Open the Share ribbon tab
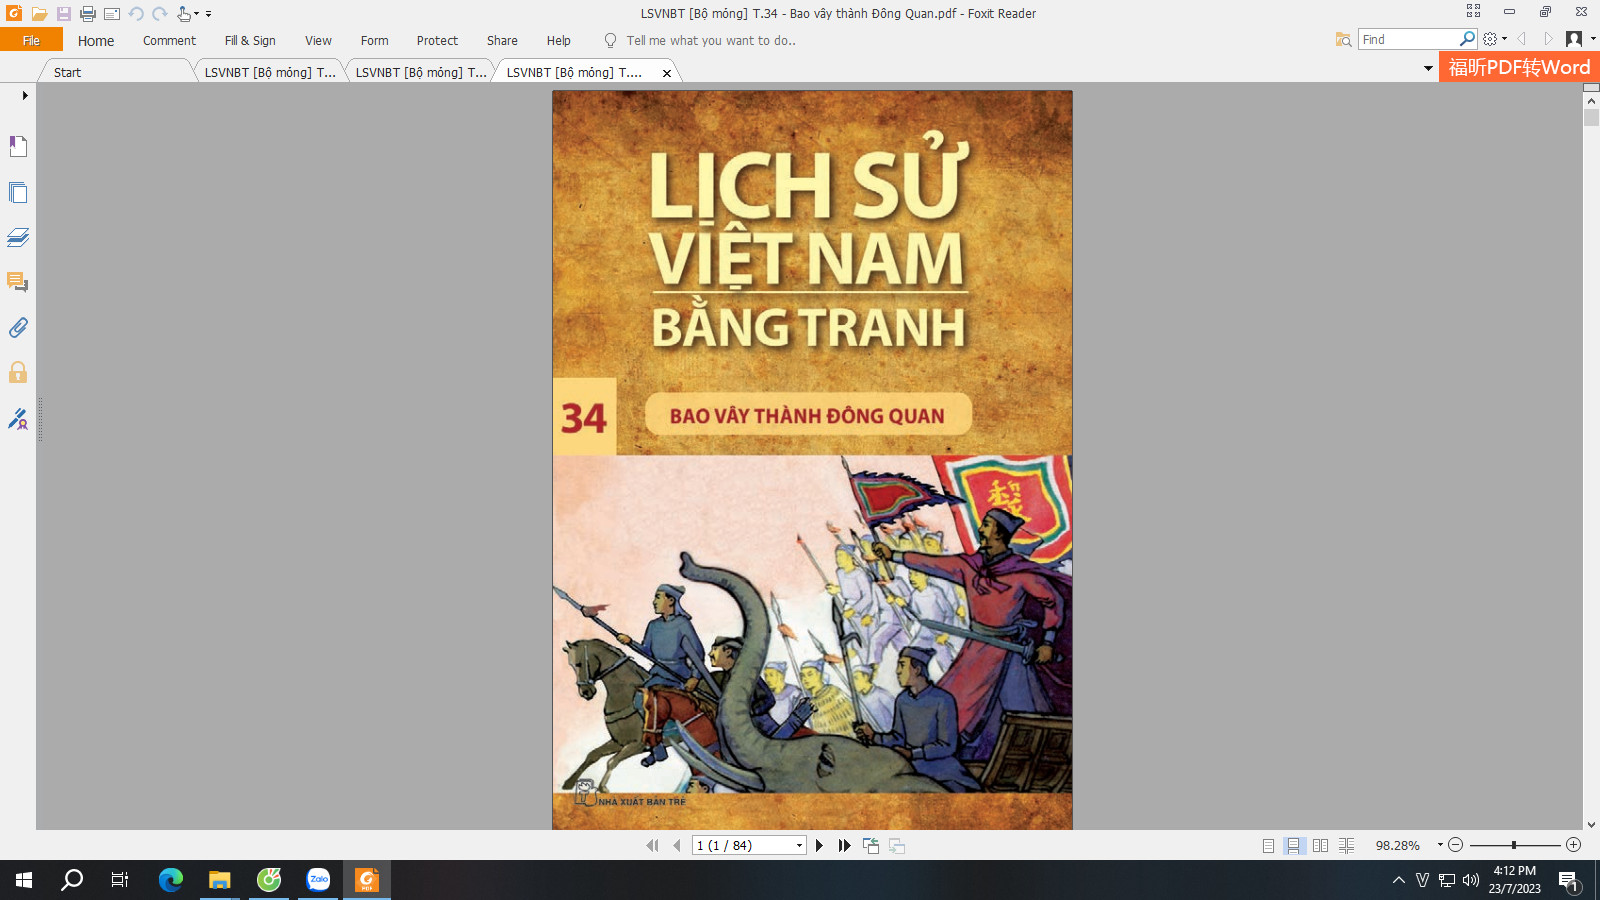Image resolution: width=1600 pixels, height=900 pixels. pos(502,41)
